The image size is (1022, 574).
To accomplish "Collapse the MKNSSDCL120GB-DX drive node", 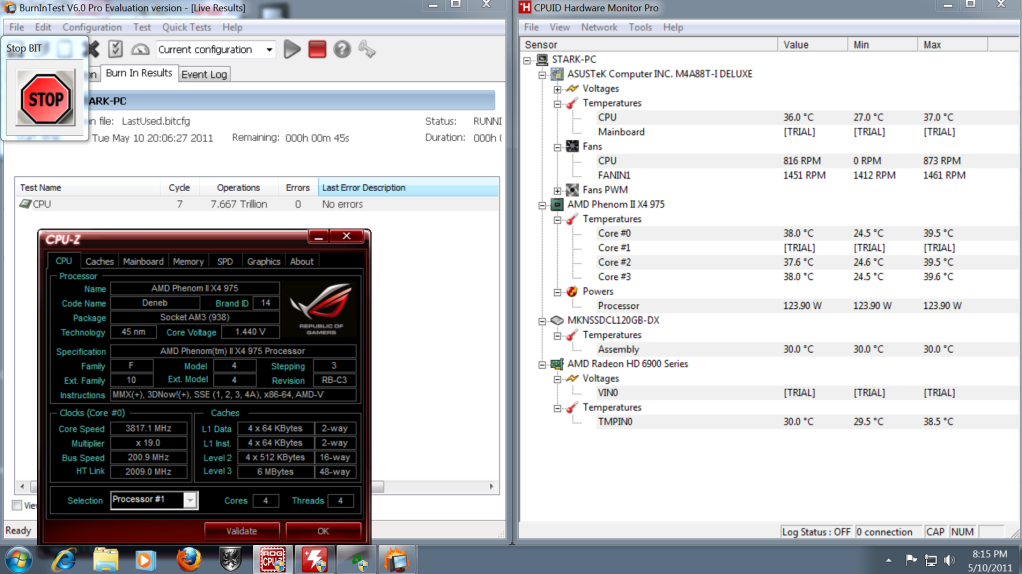I will (542, 321).
